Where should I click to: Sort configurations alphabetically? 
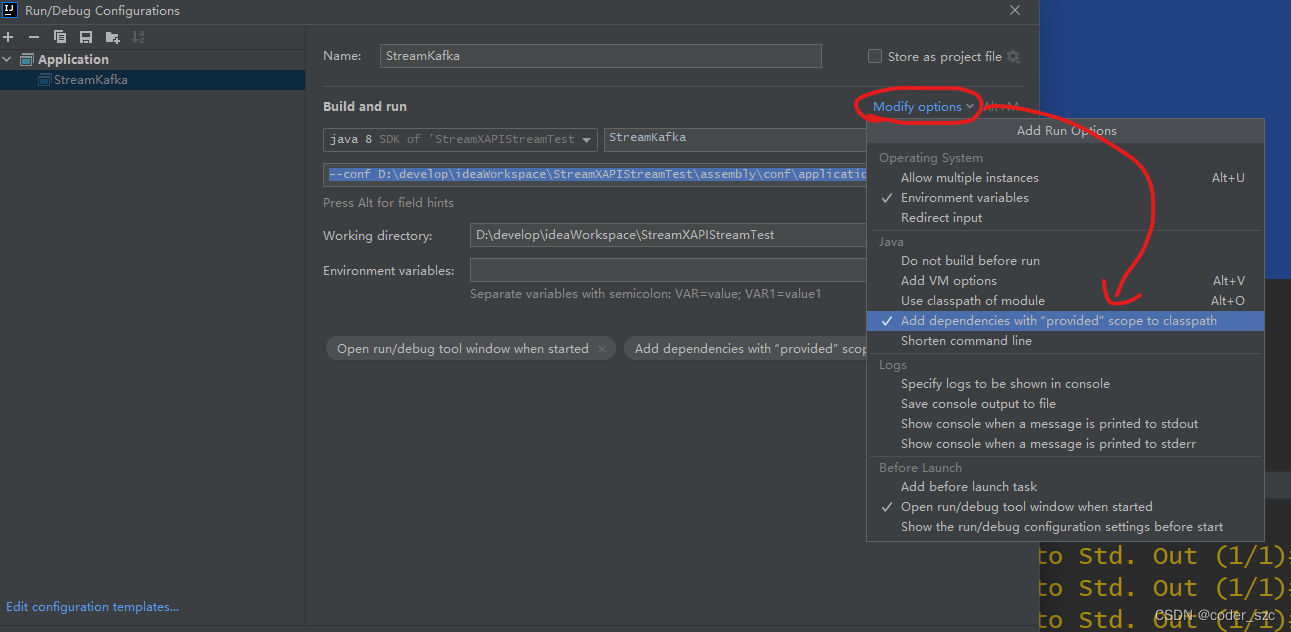138,37
